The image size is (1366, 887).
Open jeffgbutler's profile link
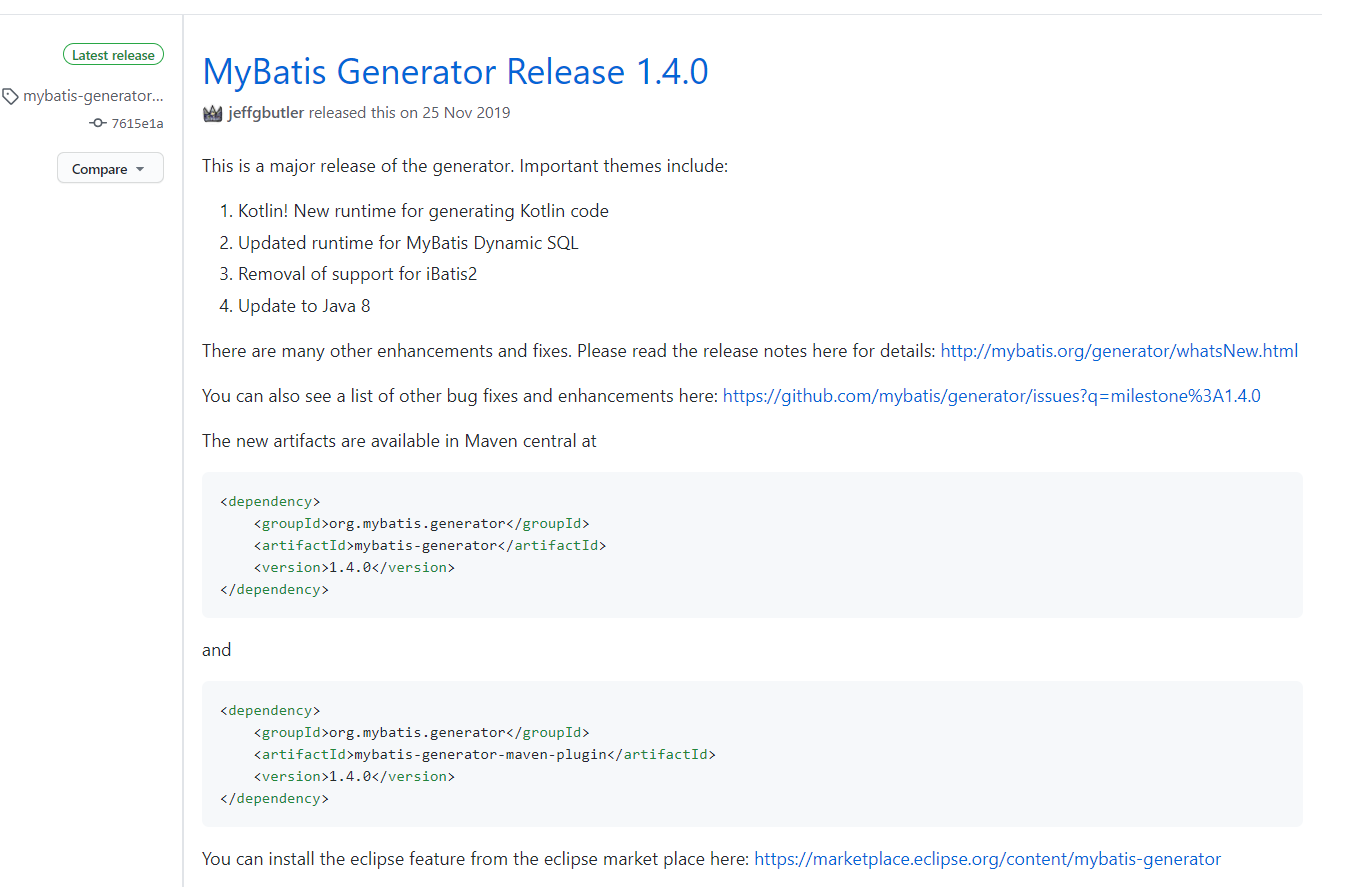click(266, 113)
